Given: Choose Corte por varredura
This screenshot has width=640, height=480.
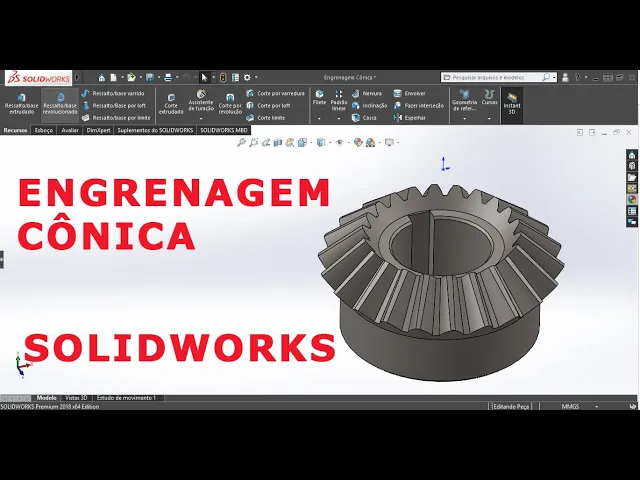Looking at the screenshot, I should 276,93.
